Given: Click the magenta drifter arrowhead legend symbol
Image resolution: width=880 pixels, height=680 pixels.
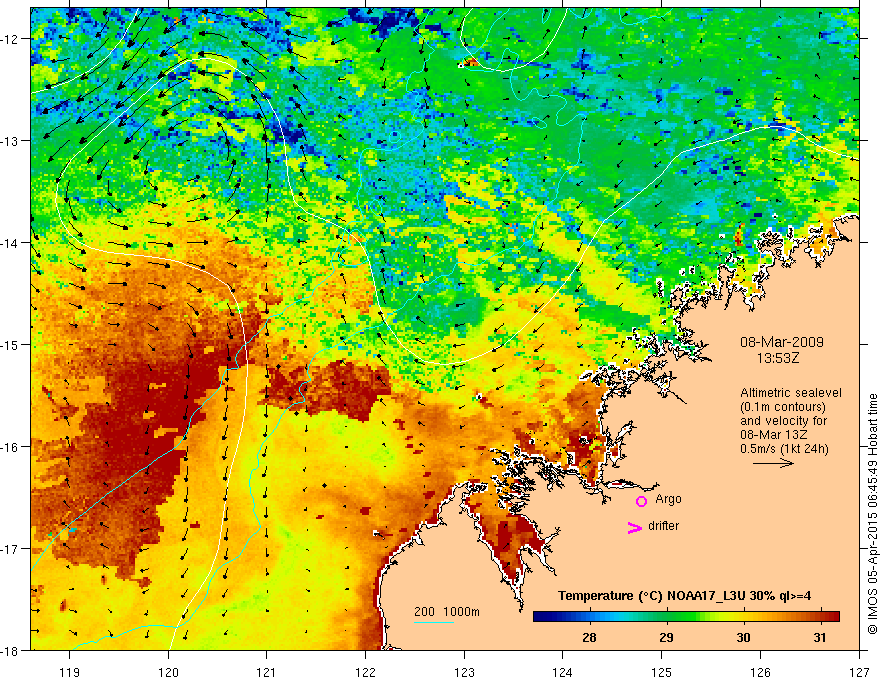Looking at the screenshot, I should click(x=635, y=527).
